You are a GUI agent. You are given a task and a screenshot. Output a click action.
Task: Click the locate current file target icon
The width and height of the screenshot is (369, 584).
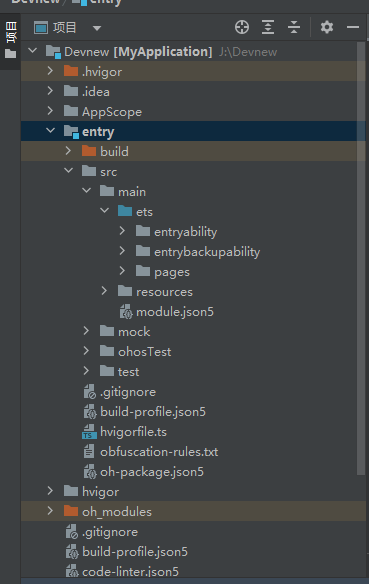(242, 27)
